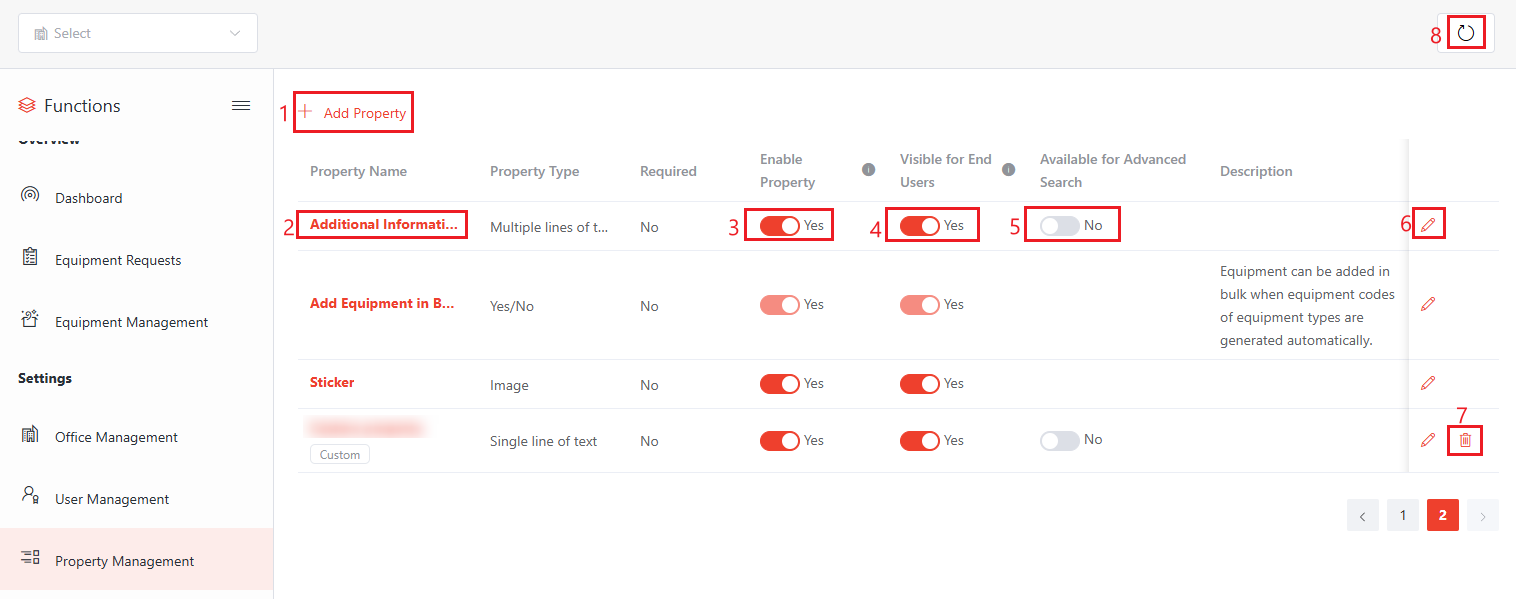Viewport: 1516px width, 599px height.
Task: Click the next page chevron in pagination
Action: 1482,516
